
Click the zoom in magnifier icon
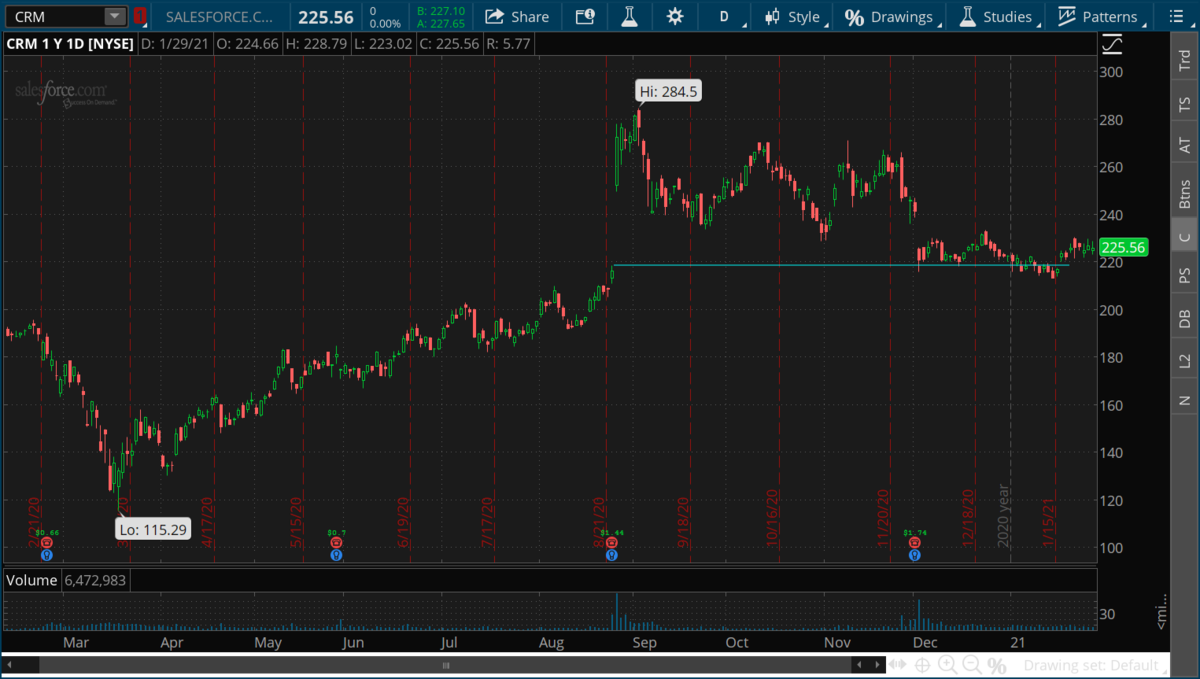[x=948, y=665]
